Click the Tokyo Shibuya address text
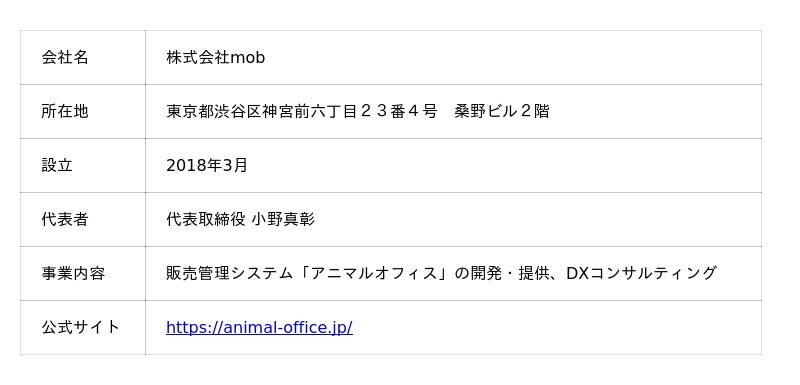The height and width of the screenshot is (385, 800). (358, 112)
